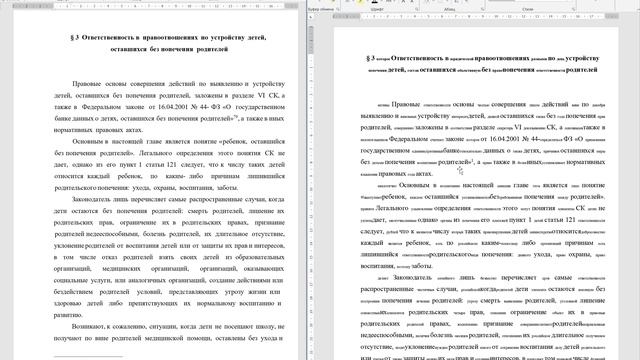Click word 'Легального' in the right document
Screen dimensions: 640x360
click(x=392, y=208)
